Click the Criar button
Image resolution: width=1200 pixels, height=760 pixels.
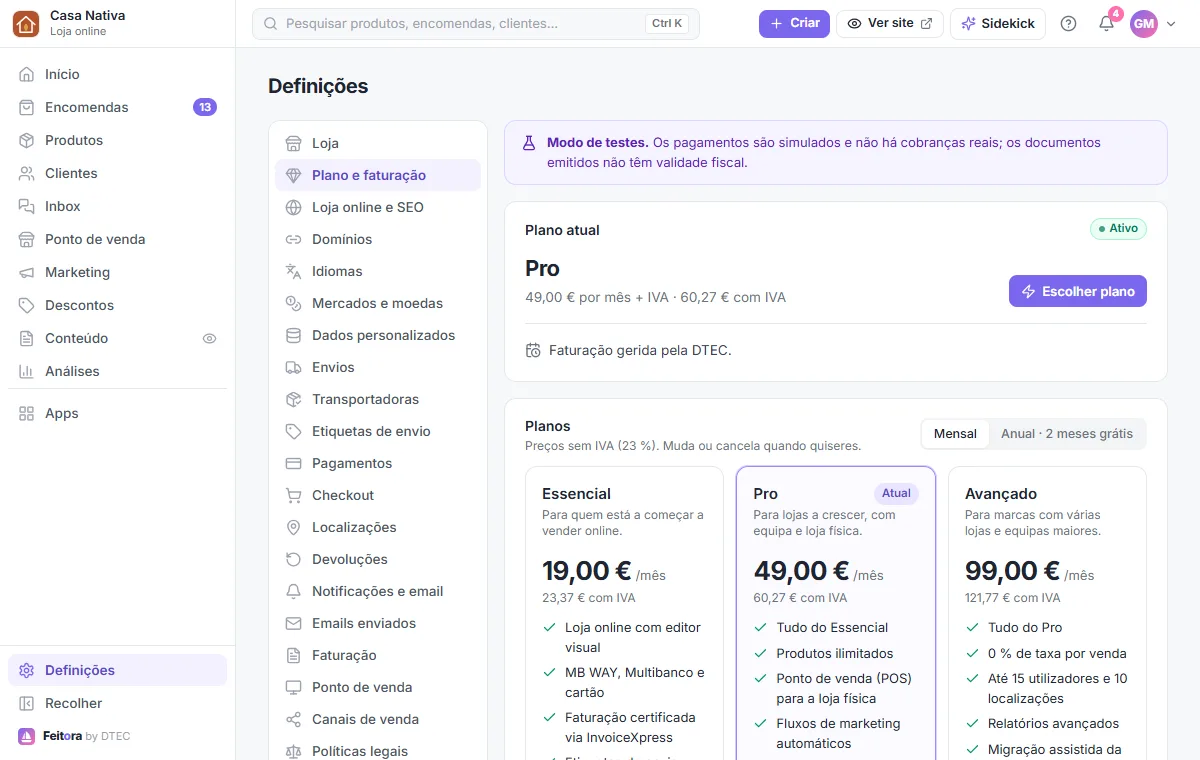pos(794,23)
